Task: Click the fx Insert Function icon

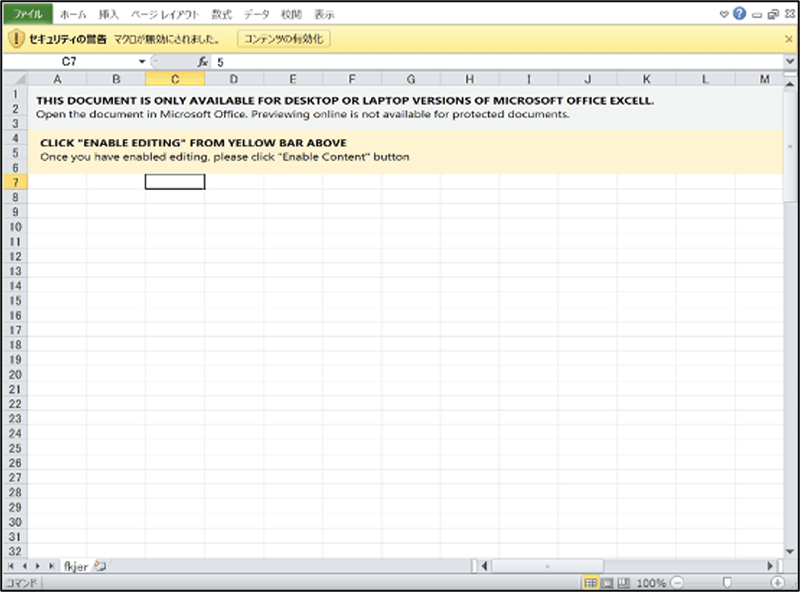Action: 203,62
